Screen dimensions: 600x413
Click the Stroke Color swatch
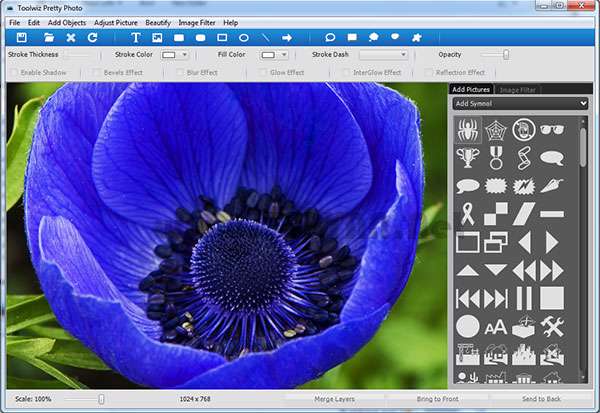pyautogui.click(x=169, y=55)
